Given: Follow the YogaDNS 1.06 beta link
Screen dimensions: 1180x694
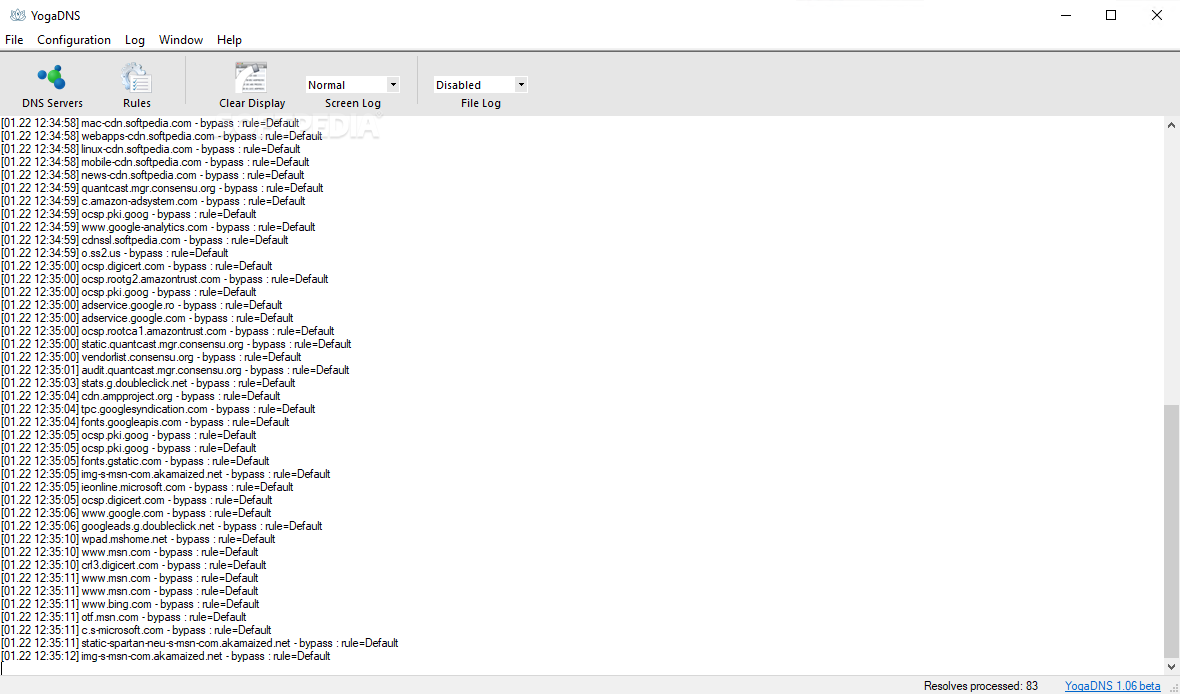Looking at the screenshot, I should 1112,686.
